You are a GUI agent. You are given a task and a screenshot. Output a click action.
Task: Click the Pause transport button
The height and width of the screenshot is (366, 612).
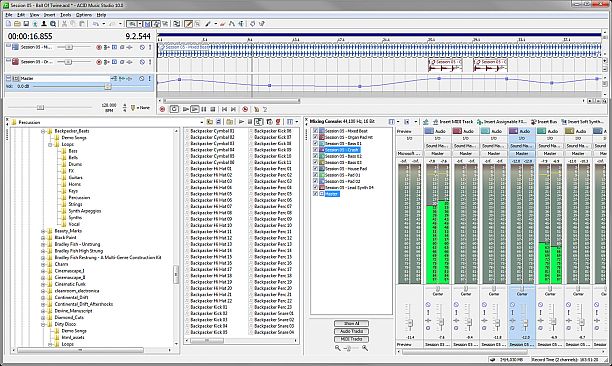204,109
